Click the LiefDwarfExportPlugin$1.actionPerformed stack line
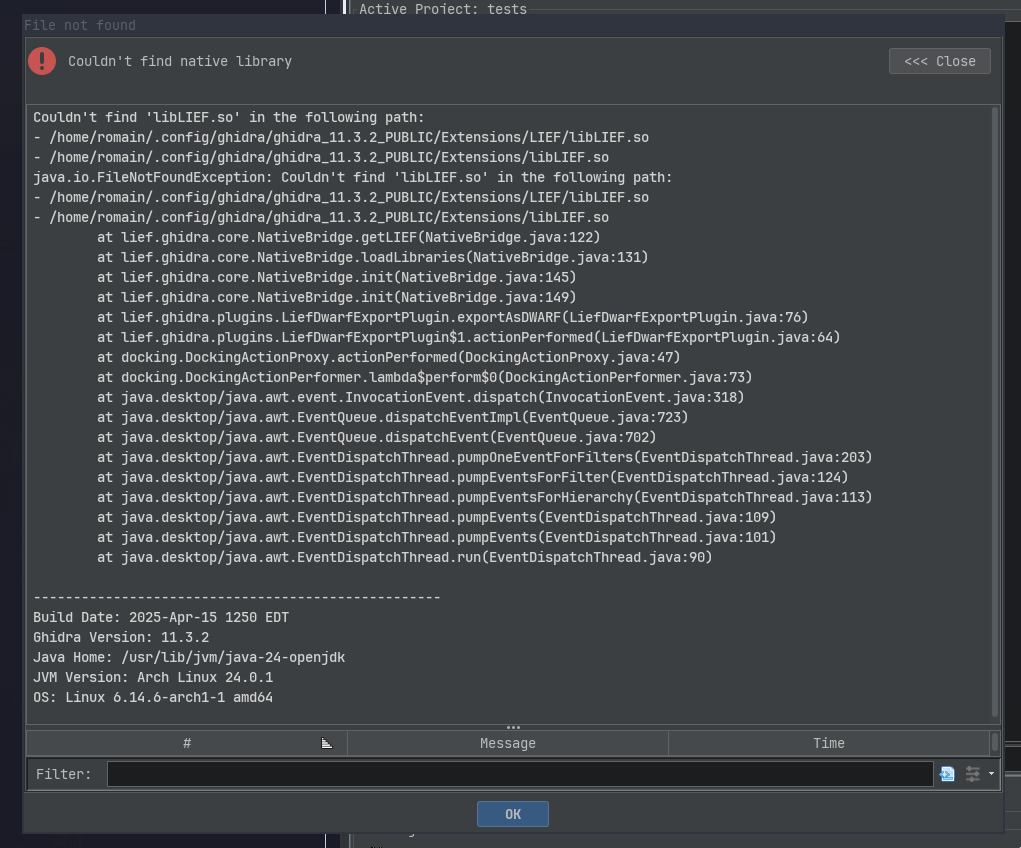This screenshot has height=848, width=1021. (x=469, y=337)
